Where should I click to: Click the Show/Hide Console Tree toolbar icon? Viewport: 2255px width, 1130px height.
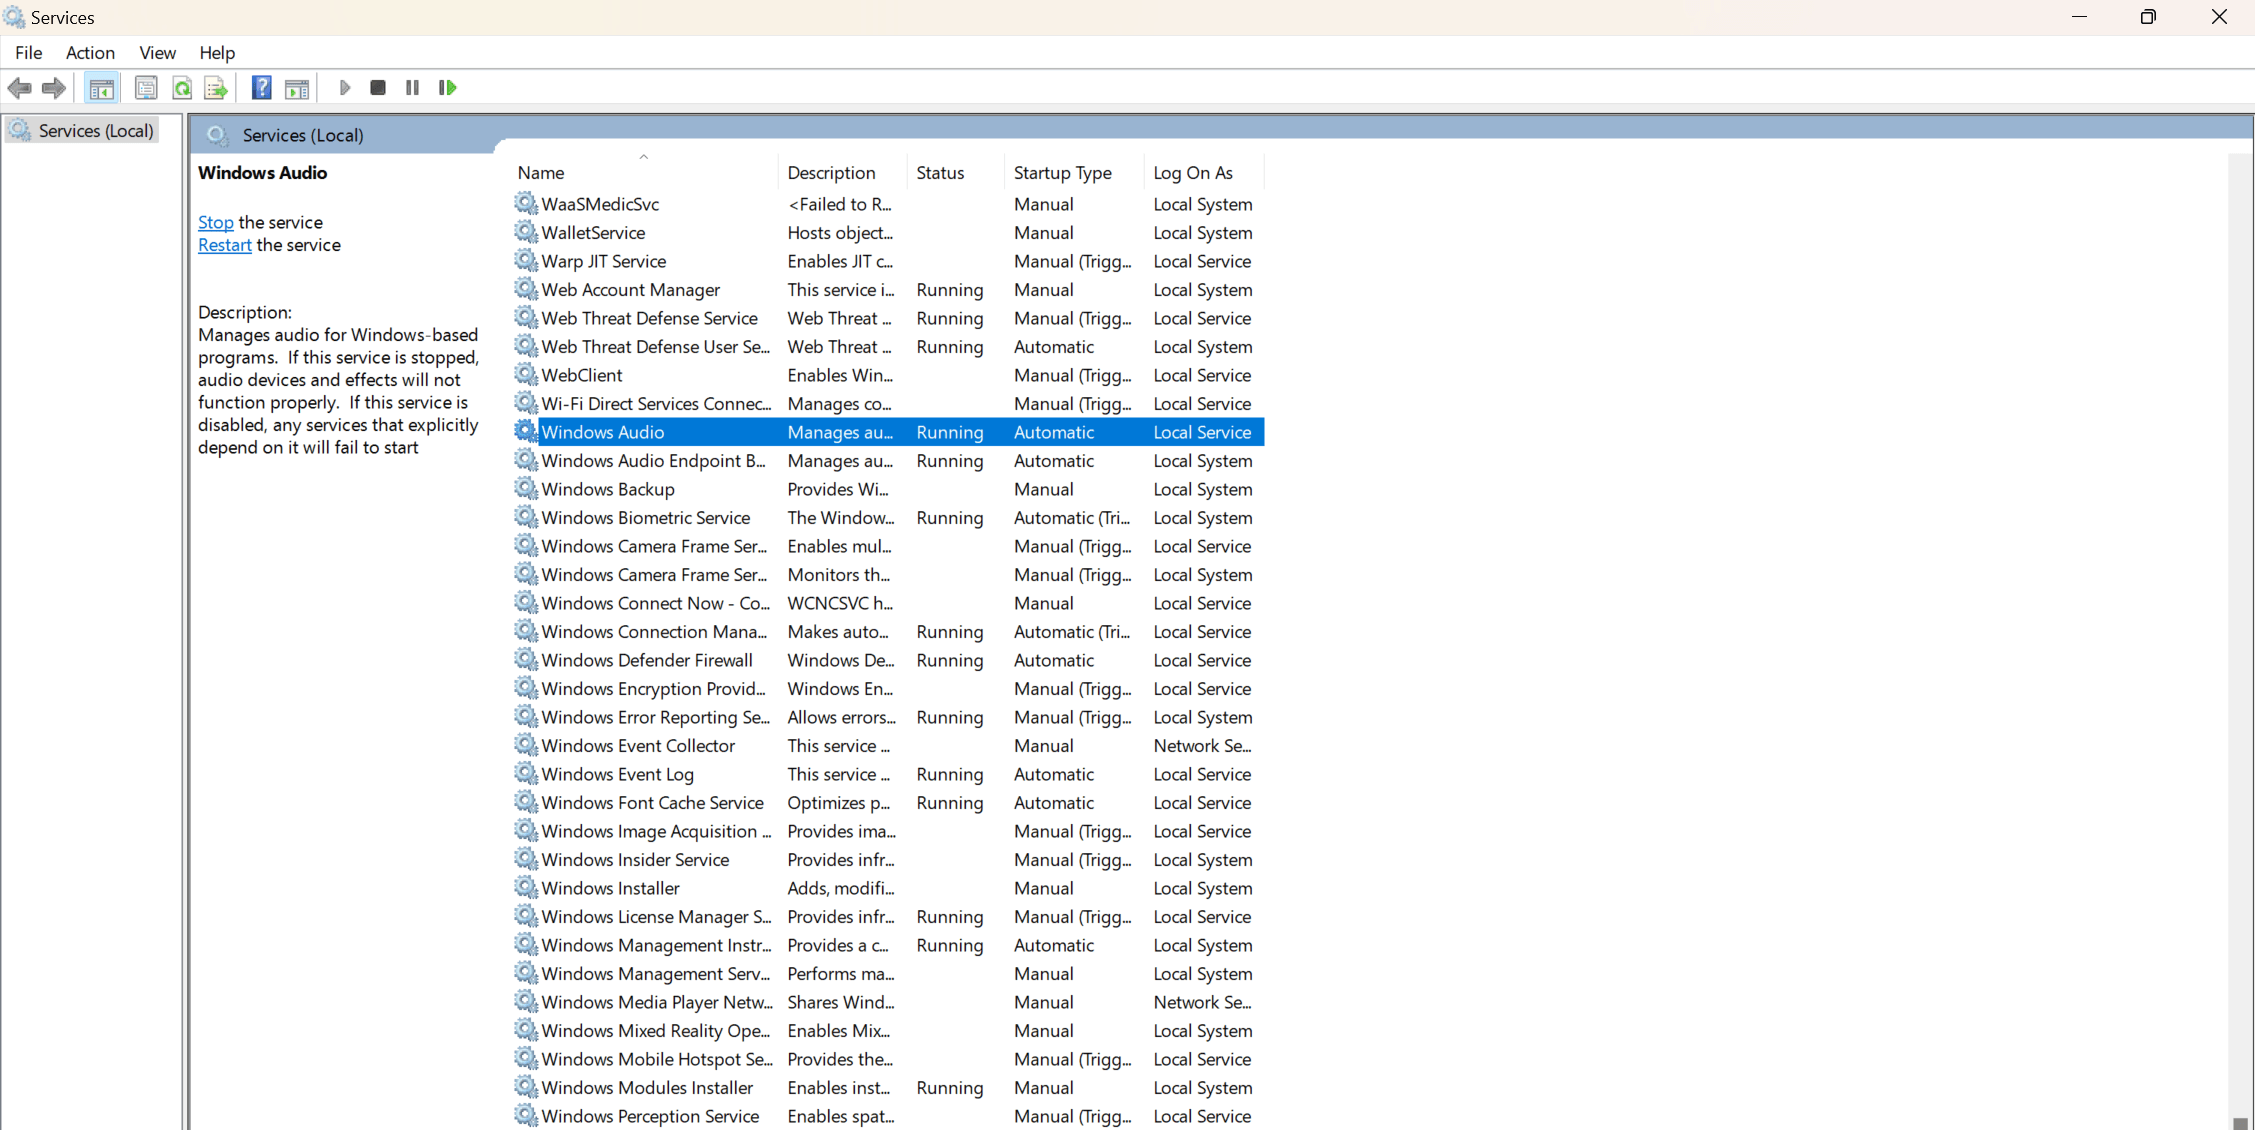click(101, 88)
